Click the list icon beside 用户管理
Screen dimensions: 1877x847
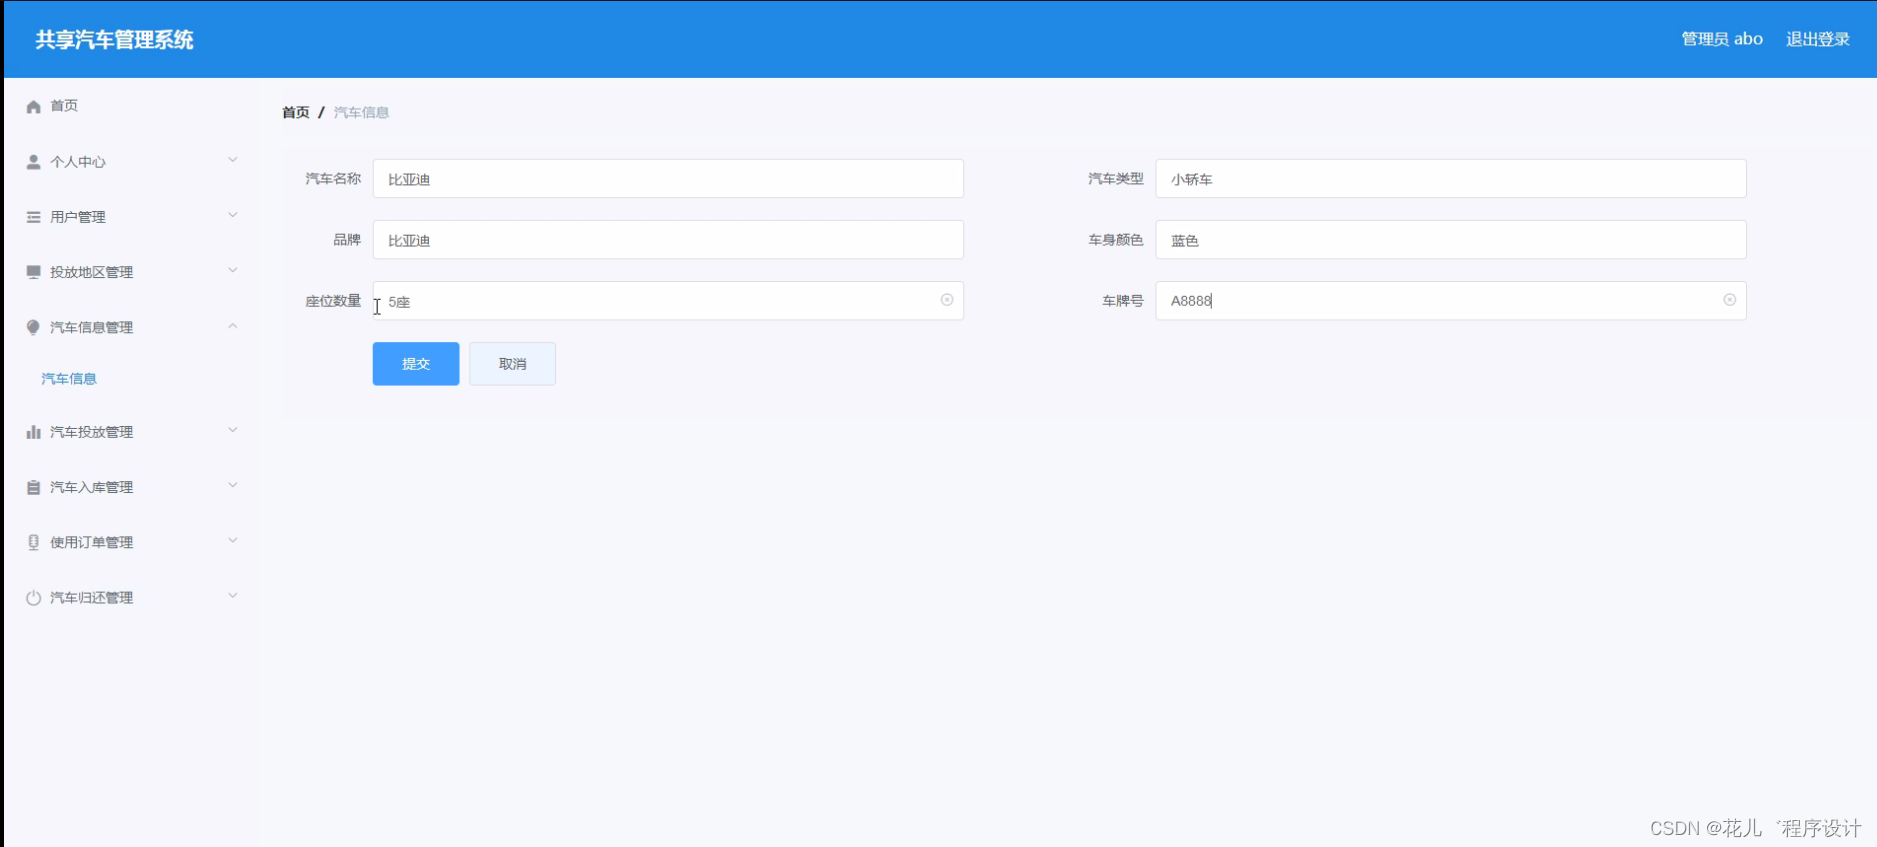(x=33, y=217)
